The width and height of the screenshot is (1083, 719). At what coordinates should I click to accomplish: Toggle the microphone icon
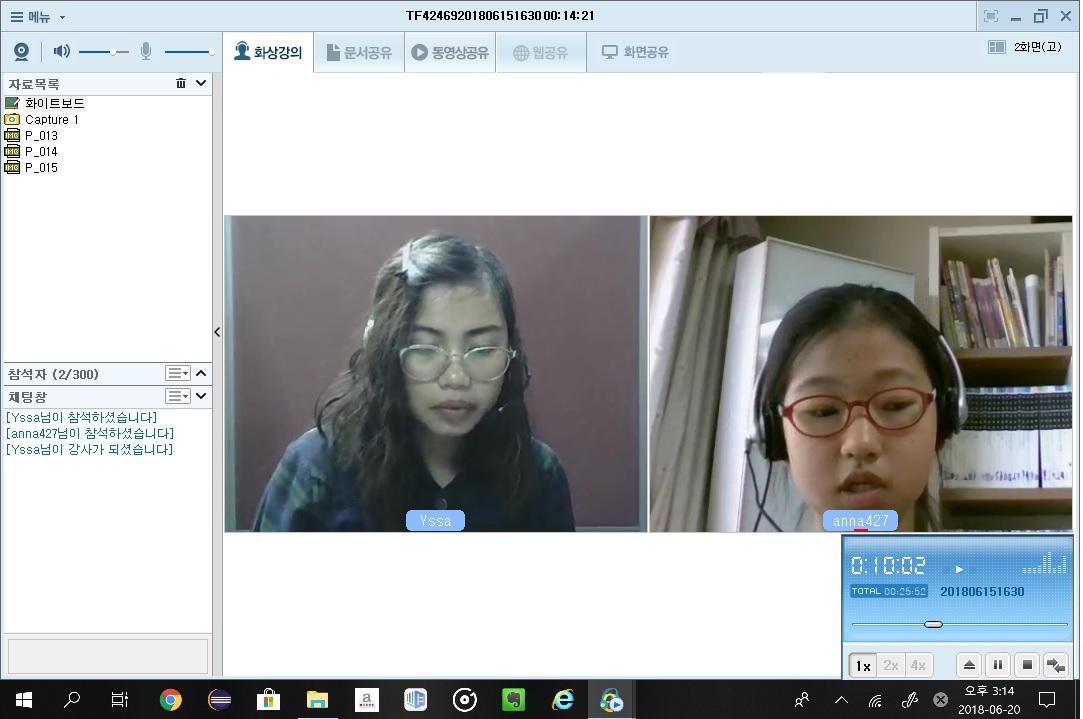tap(146, 52)
